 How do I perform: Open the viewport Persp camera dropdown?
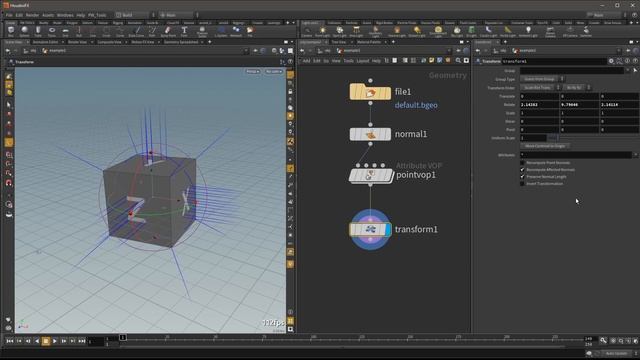[x=253, y=71]
